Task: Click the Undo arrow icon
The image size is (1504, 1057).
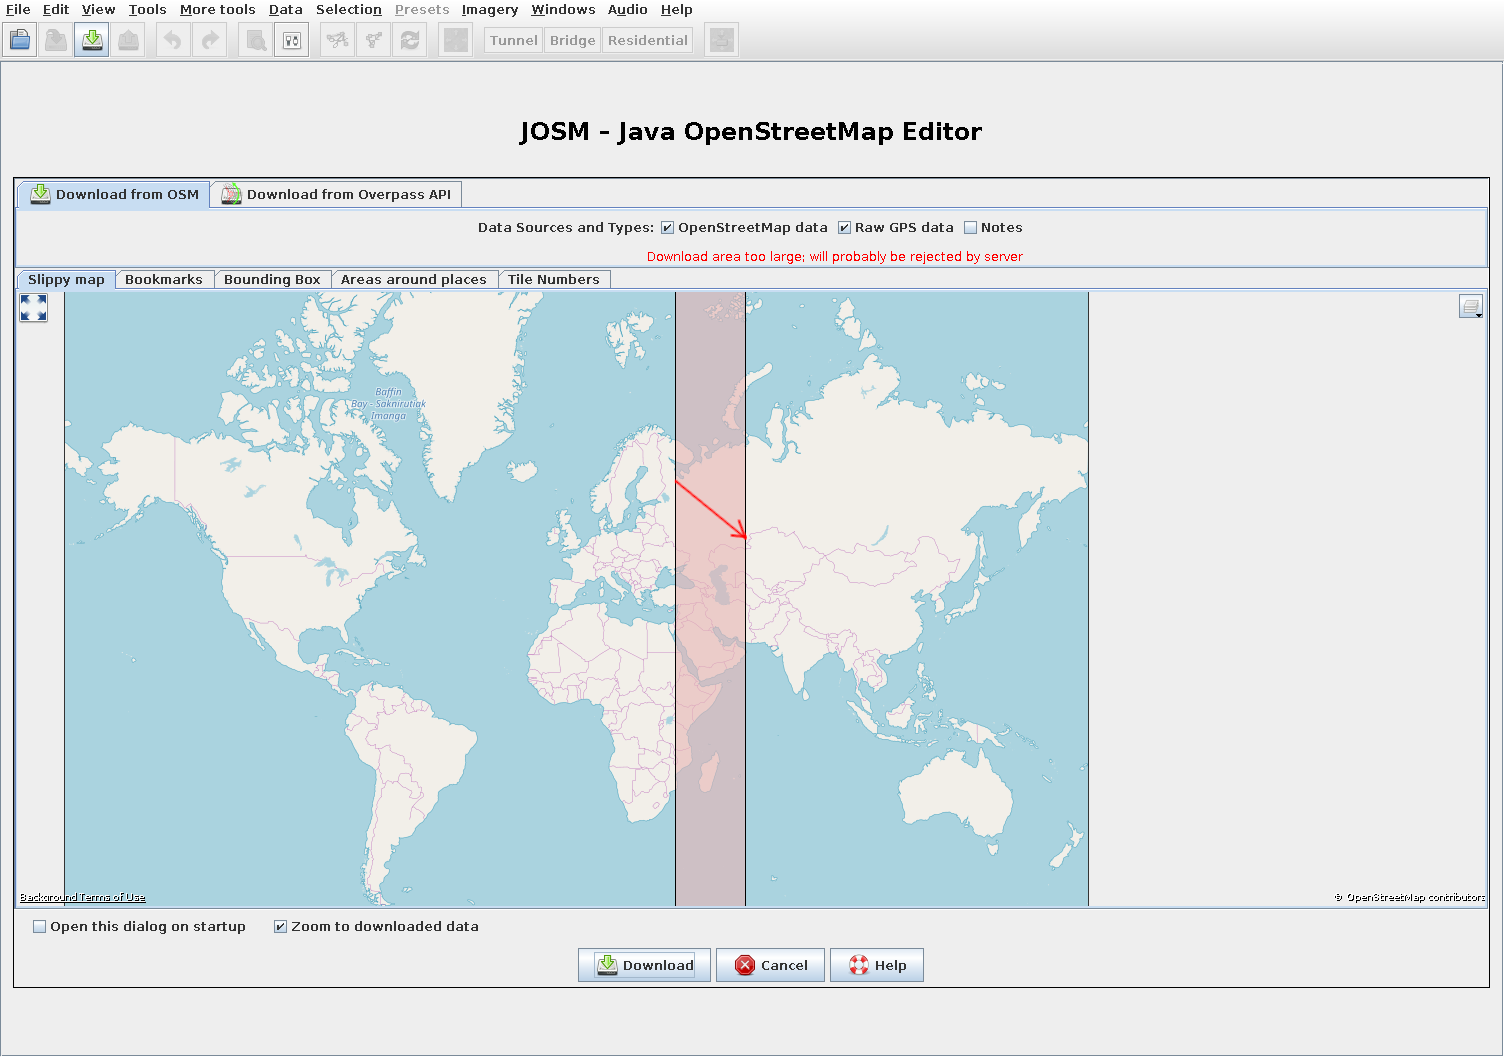Action: pyautogui.click(x=173, y=40)
